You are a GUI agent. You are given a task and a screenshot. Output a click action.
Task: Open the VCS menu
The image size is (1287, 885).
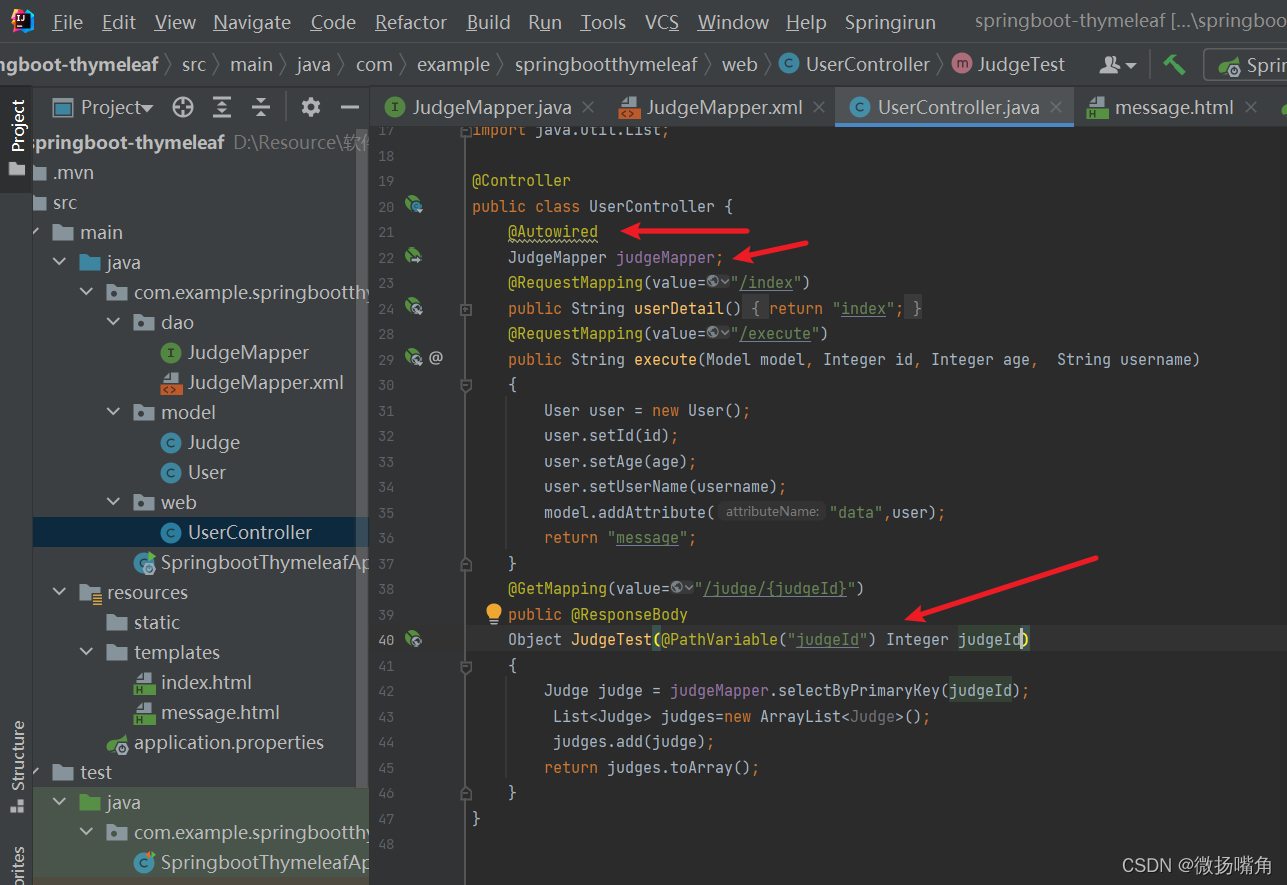[662, 22]
